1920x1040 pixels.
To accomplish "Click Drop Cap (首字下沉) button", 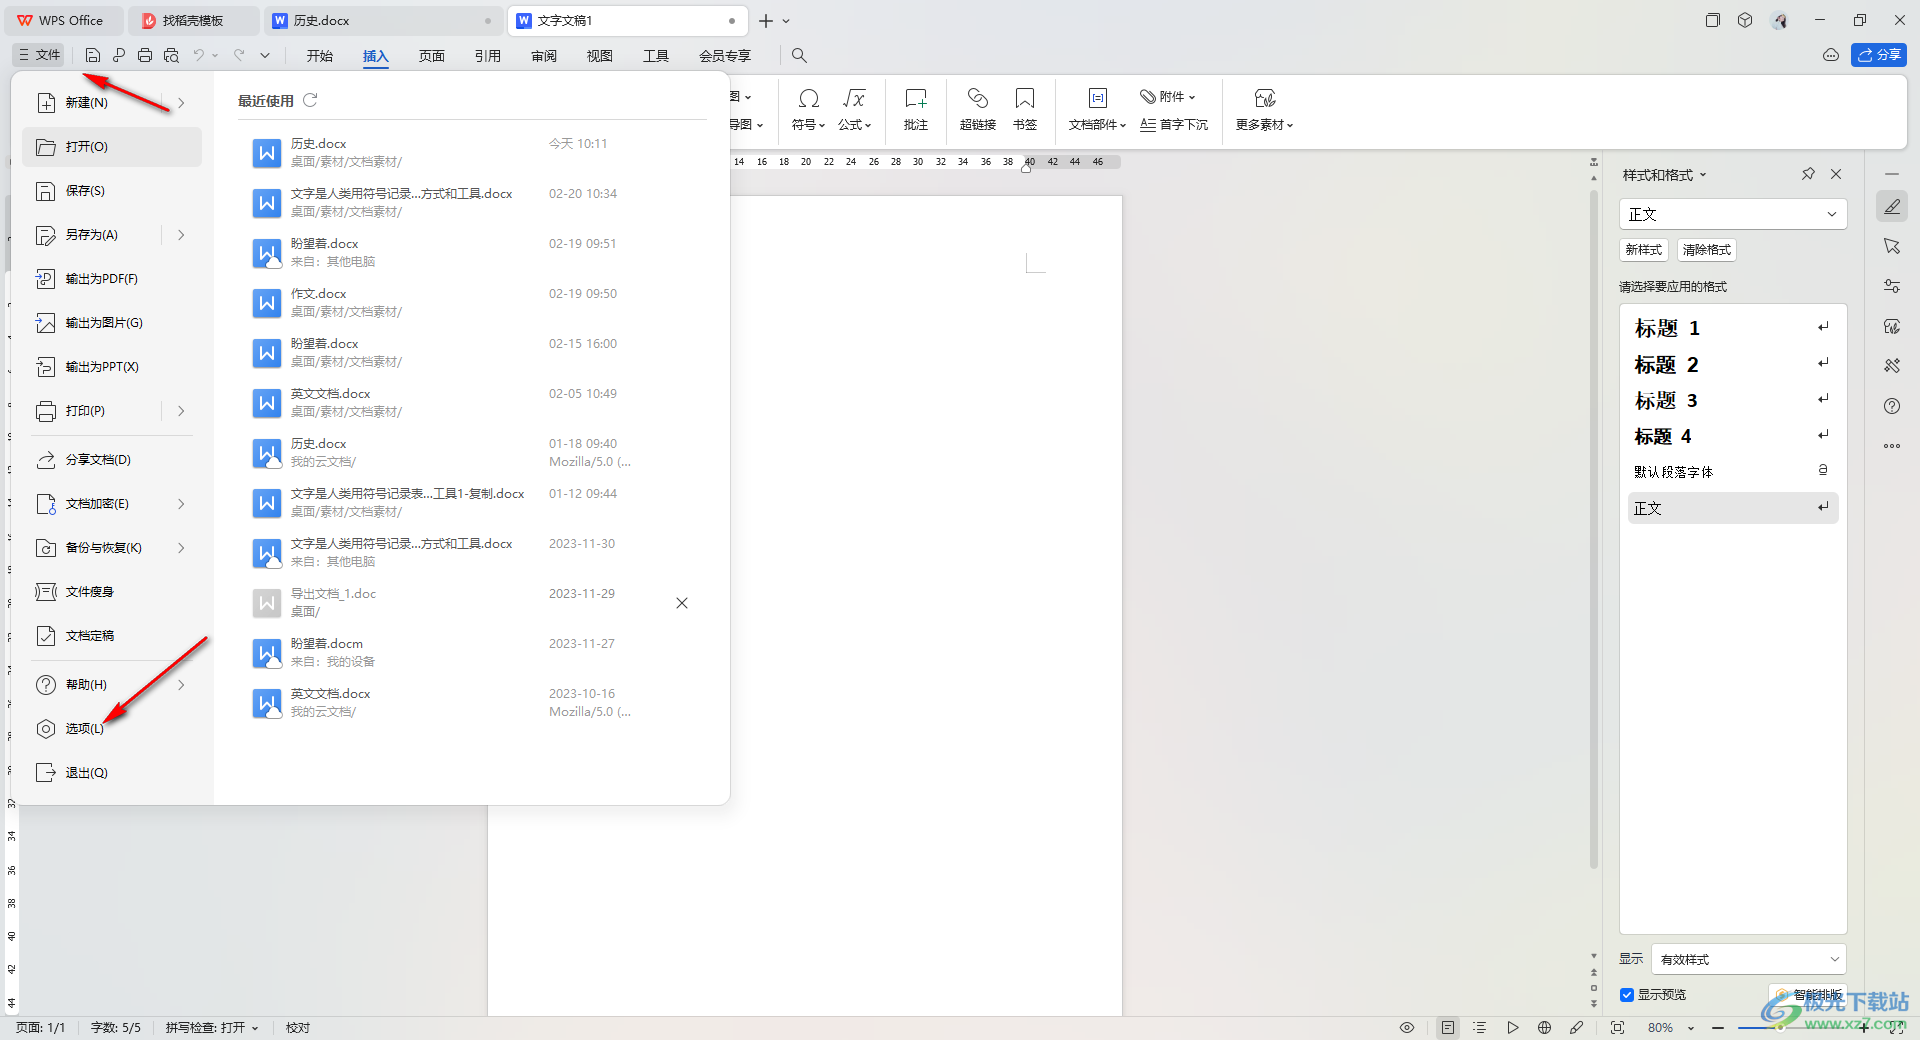I will tap(1174, 125).
